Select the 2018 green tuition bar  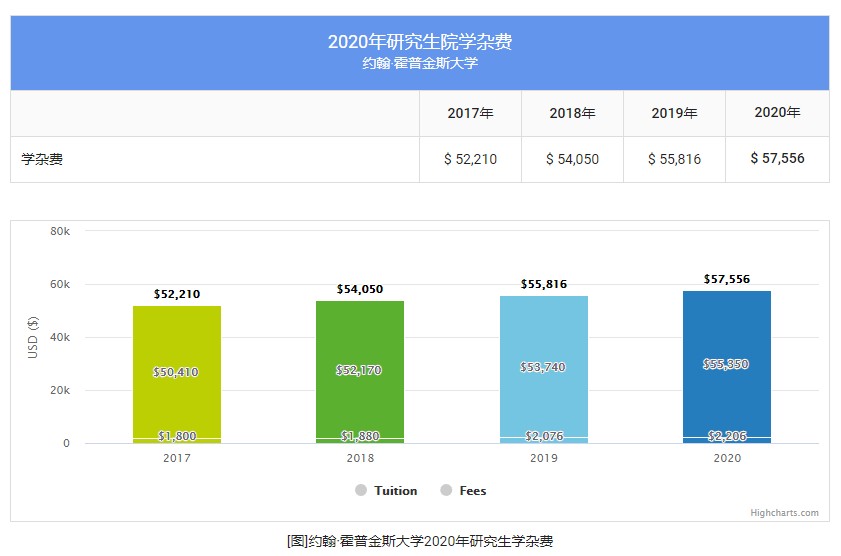[360, 340]
